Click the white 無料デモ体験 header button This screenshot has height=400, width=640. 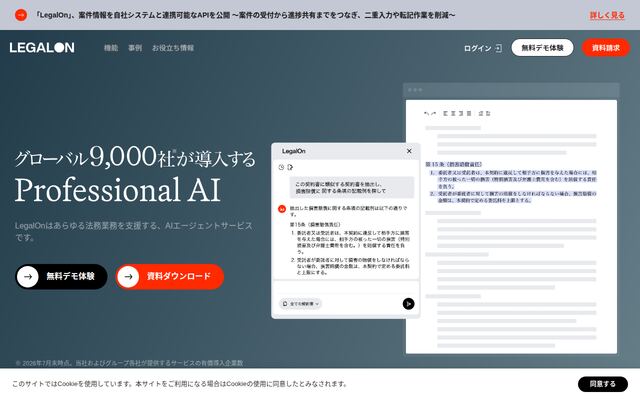tap(542, 48)
